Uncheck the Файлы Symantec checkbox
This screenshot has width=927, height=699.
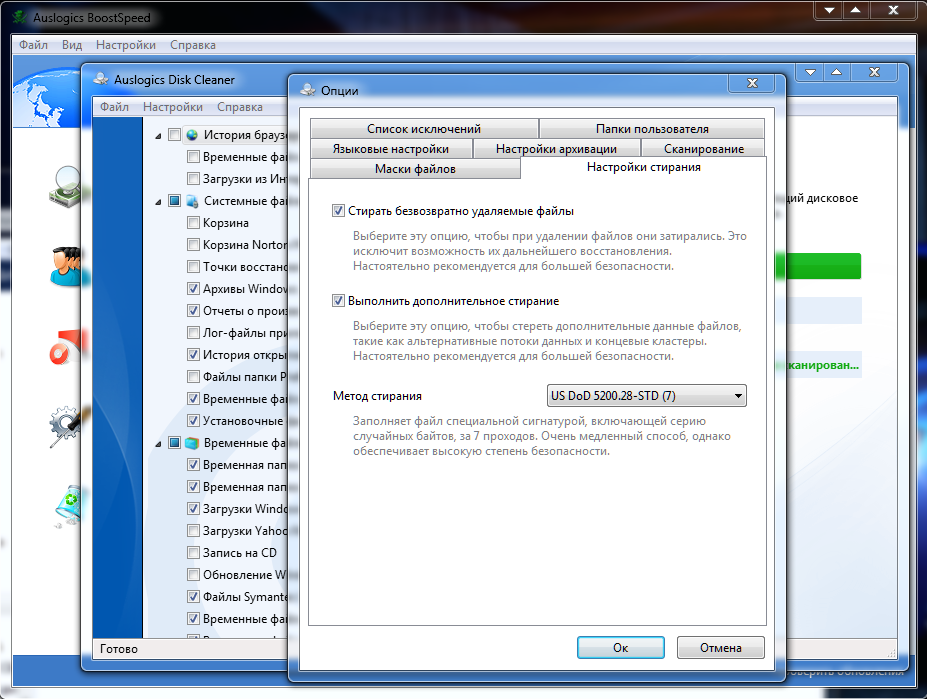tap(193, 596)
